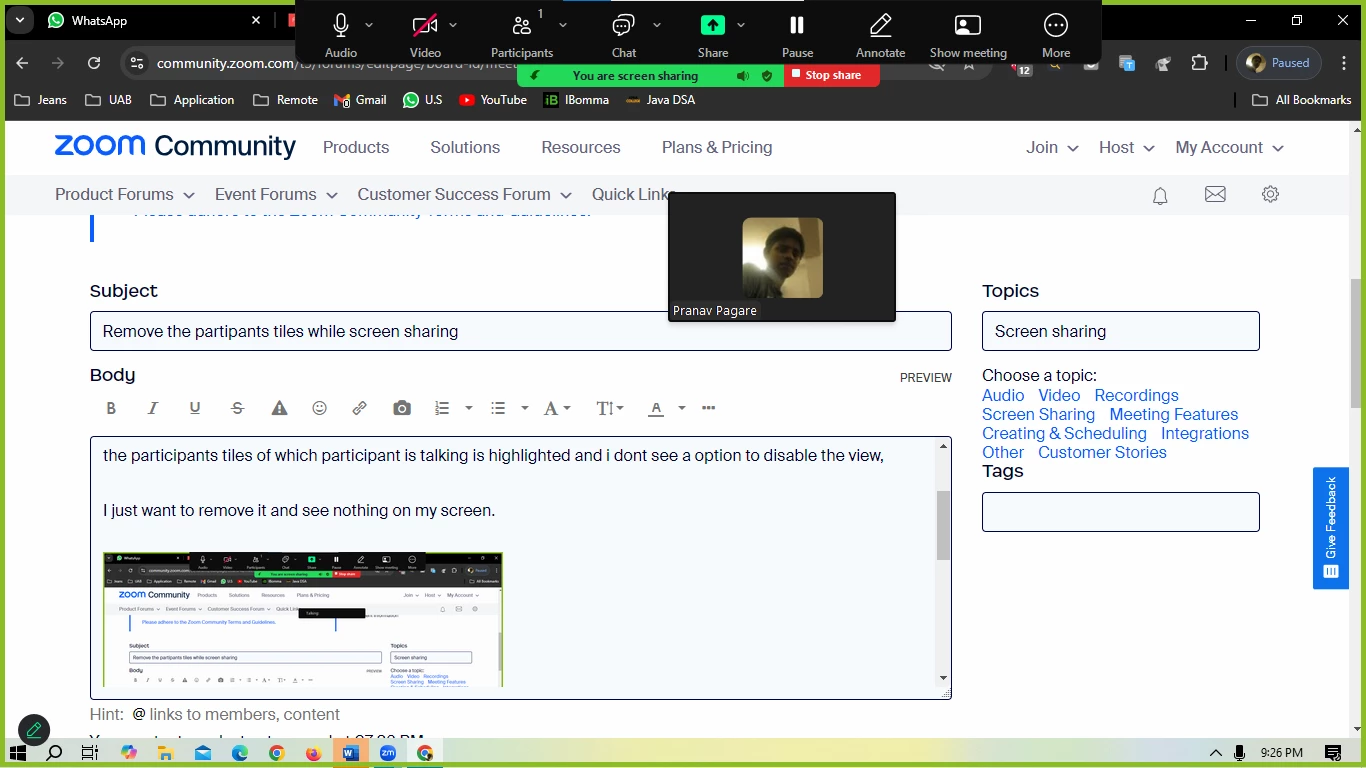Screen dimensions: 1366x768
Task: Open the notifications bell icon
Action: coord(1160,195)
